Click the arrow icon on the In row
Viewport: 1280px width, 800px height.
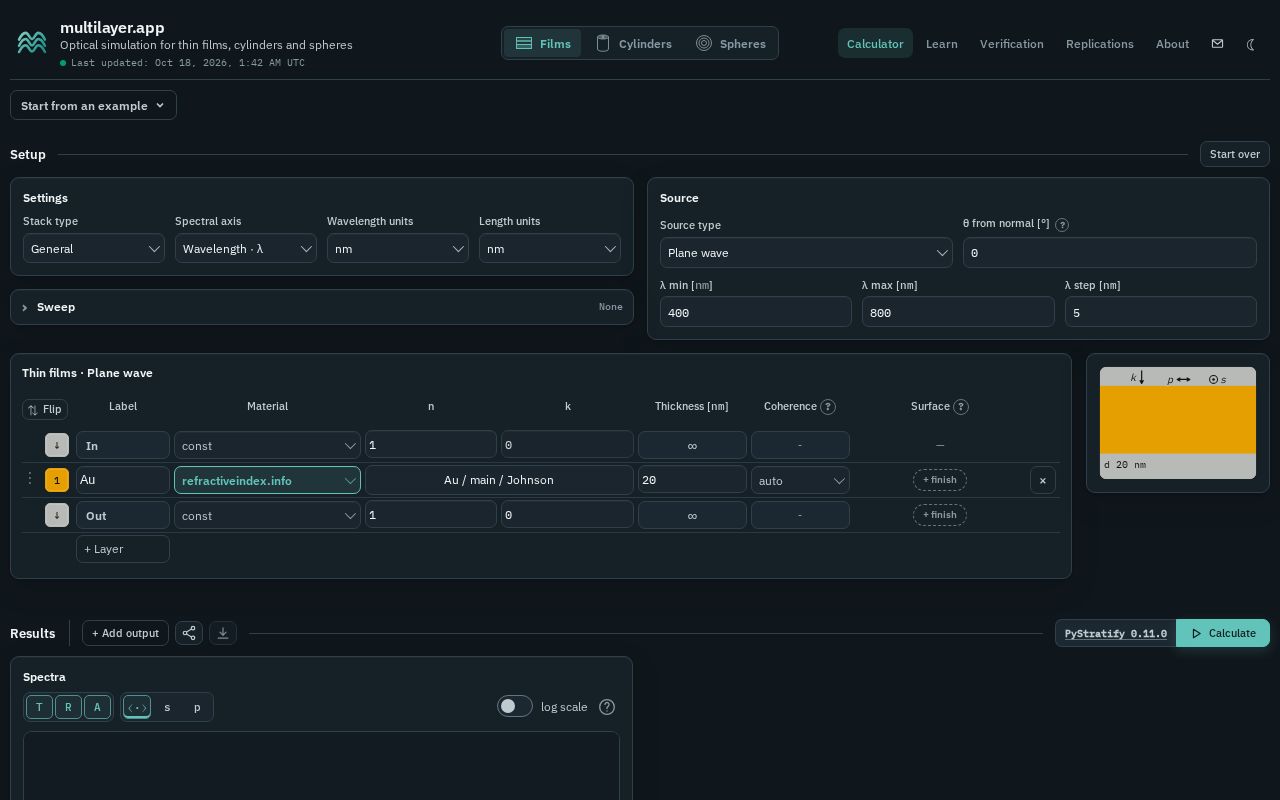[x=57, y=445]
